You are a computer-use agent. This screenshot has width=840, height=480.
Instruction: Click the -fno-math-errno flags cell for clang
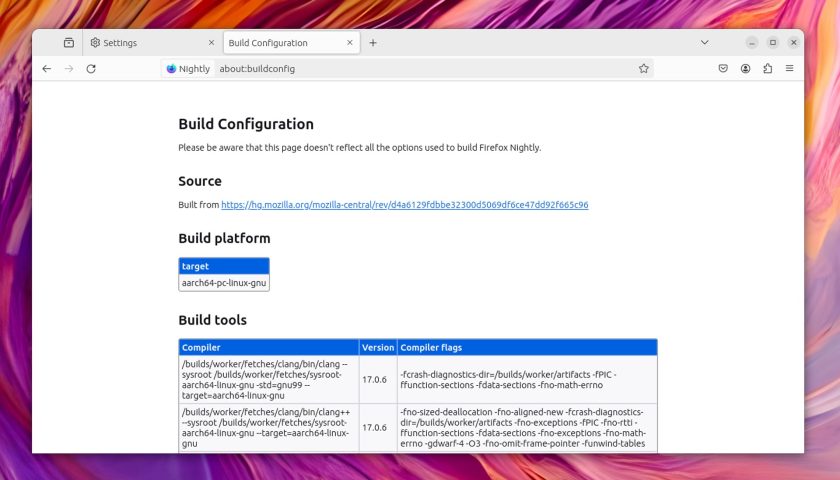click(527, 379)
